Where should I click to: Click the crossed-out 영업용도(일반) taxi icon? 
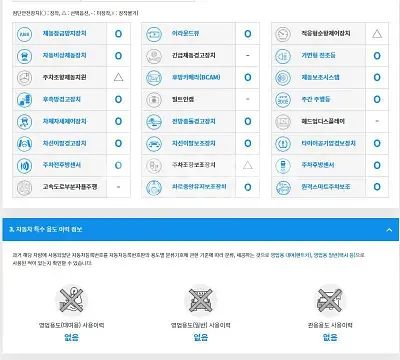click(x=201, y=300)
